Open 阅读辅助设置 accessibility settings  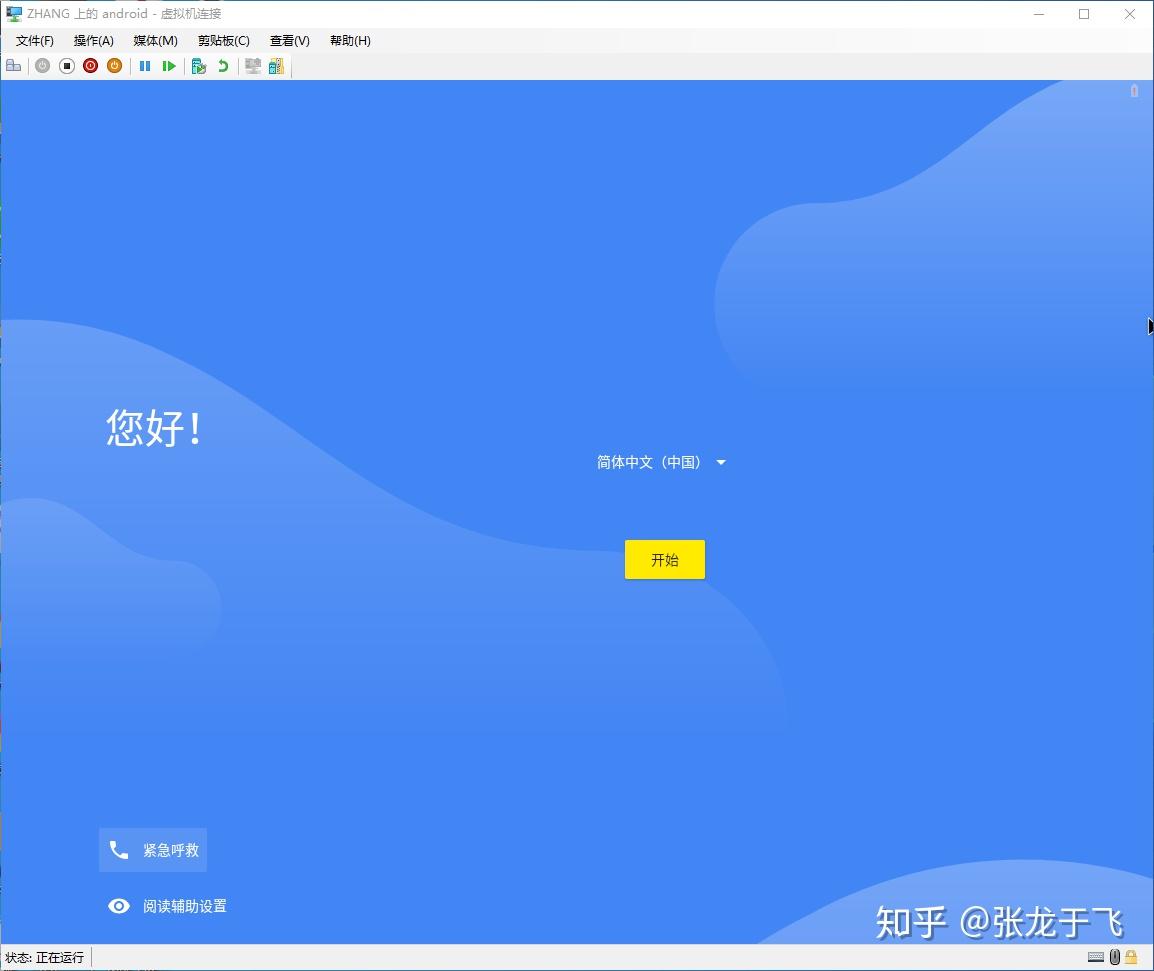tap(167, 906)
